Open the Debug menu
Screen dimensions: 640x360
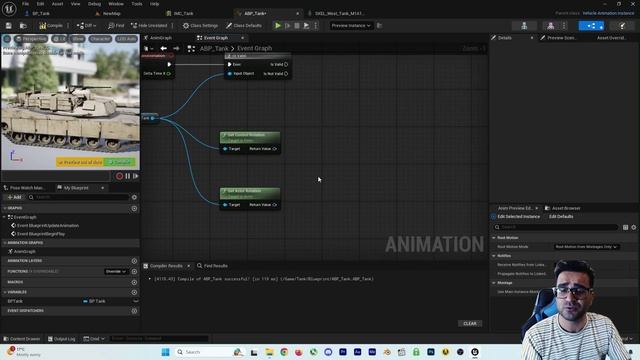[94, 4]
